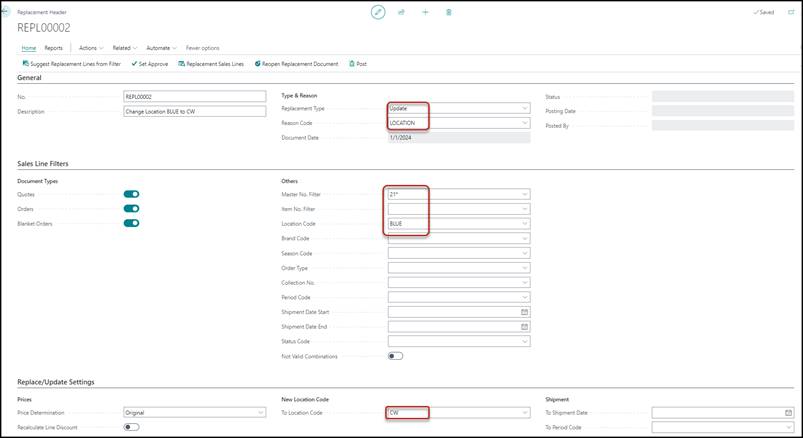Enable Not Valid Combinations switch

point(395,356)
